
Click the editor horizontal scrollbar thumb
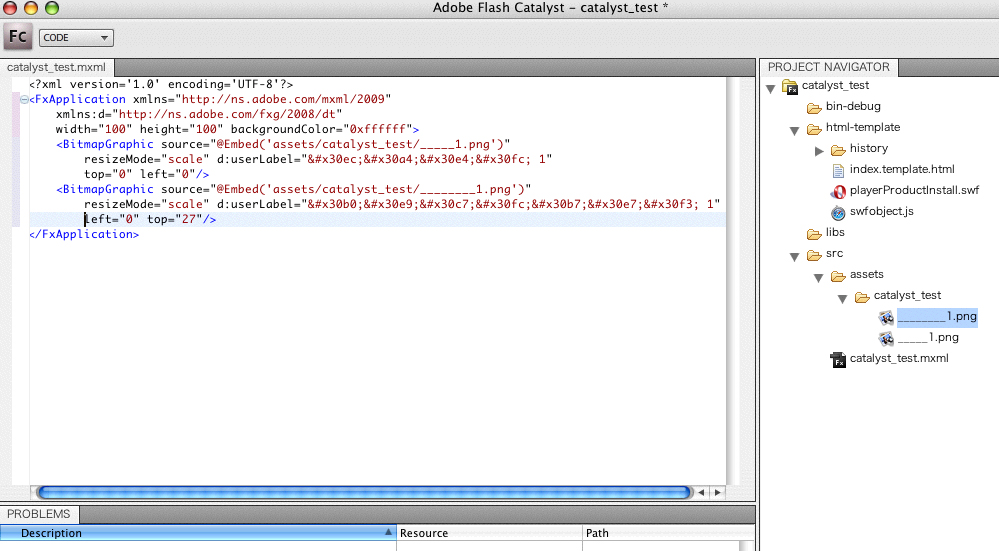[x=364, y=492]
